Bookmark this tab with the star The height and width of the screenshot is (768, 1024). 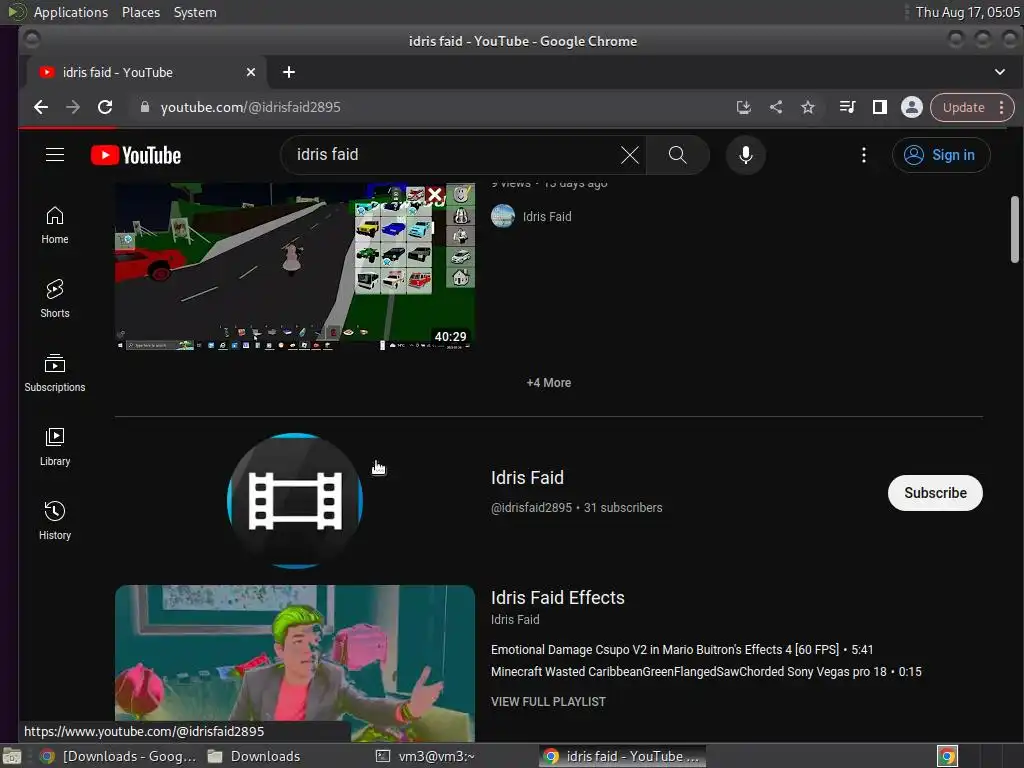pos(808,107)
